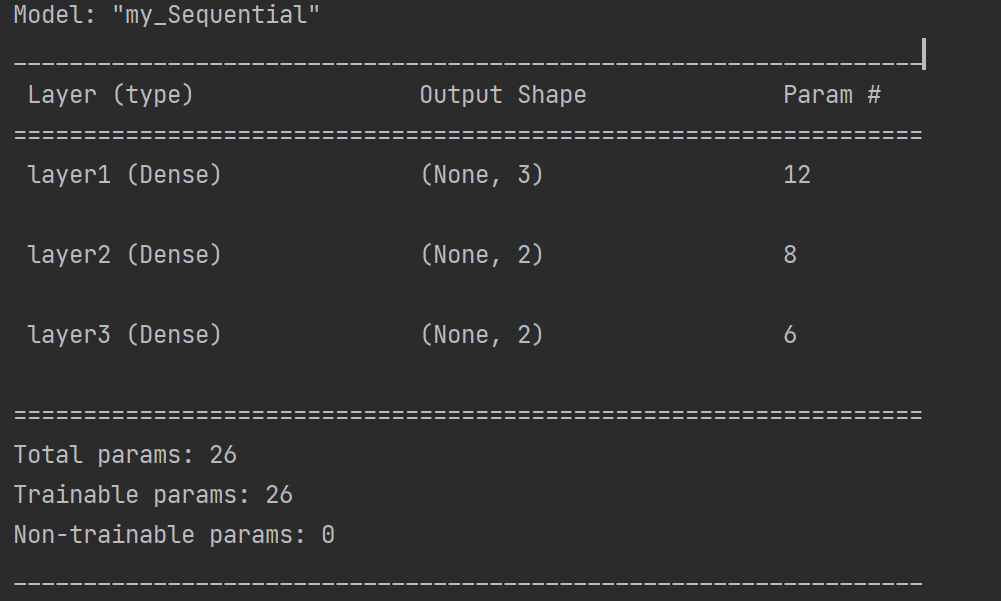Click the layer3 (Dense) row name
Screen dimensions: 1001x601
click(124, 334)
